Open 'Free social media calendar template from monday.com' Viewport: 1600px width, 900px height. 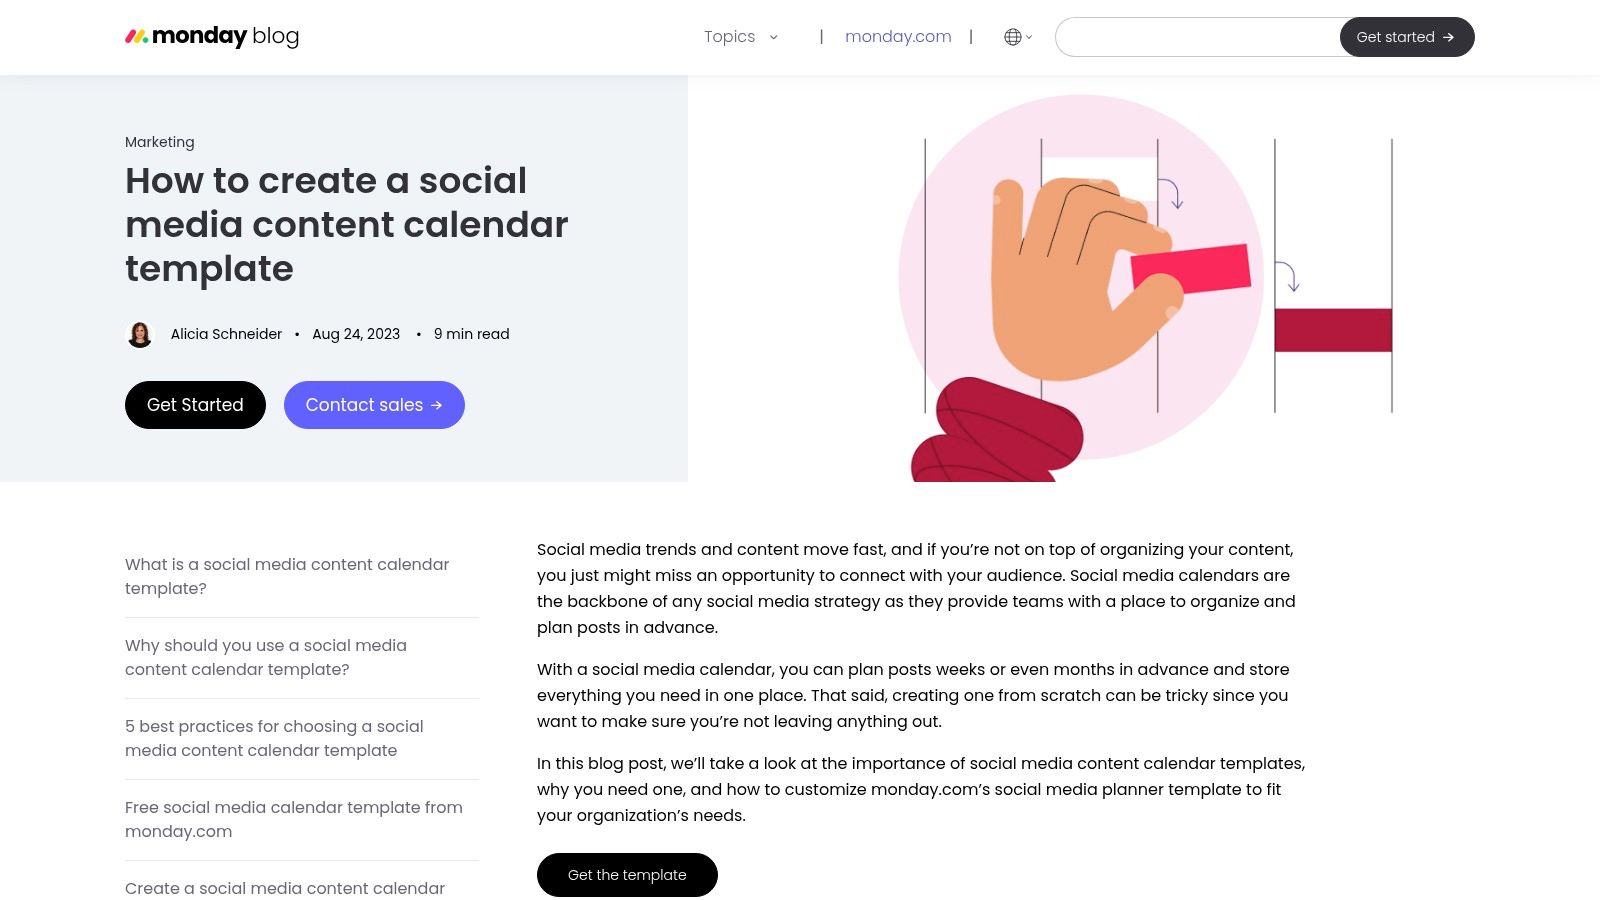click(293, 819)
